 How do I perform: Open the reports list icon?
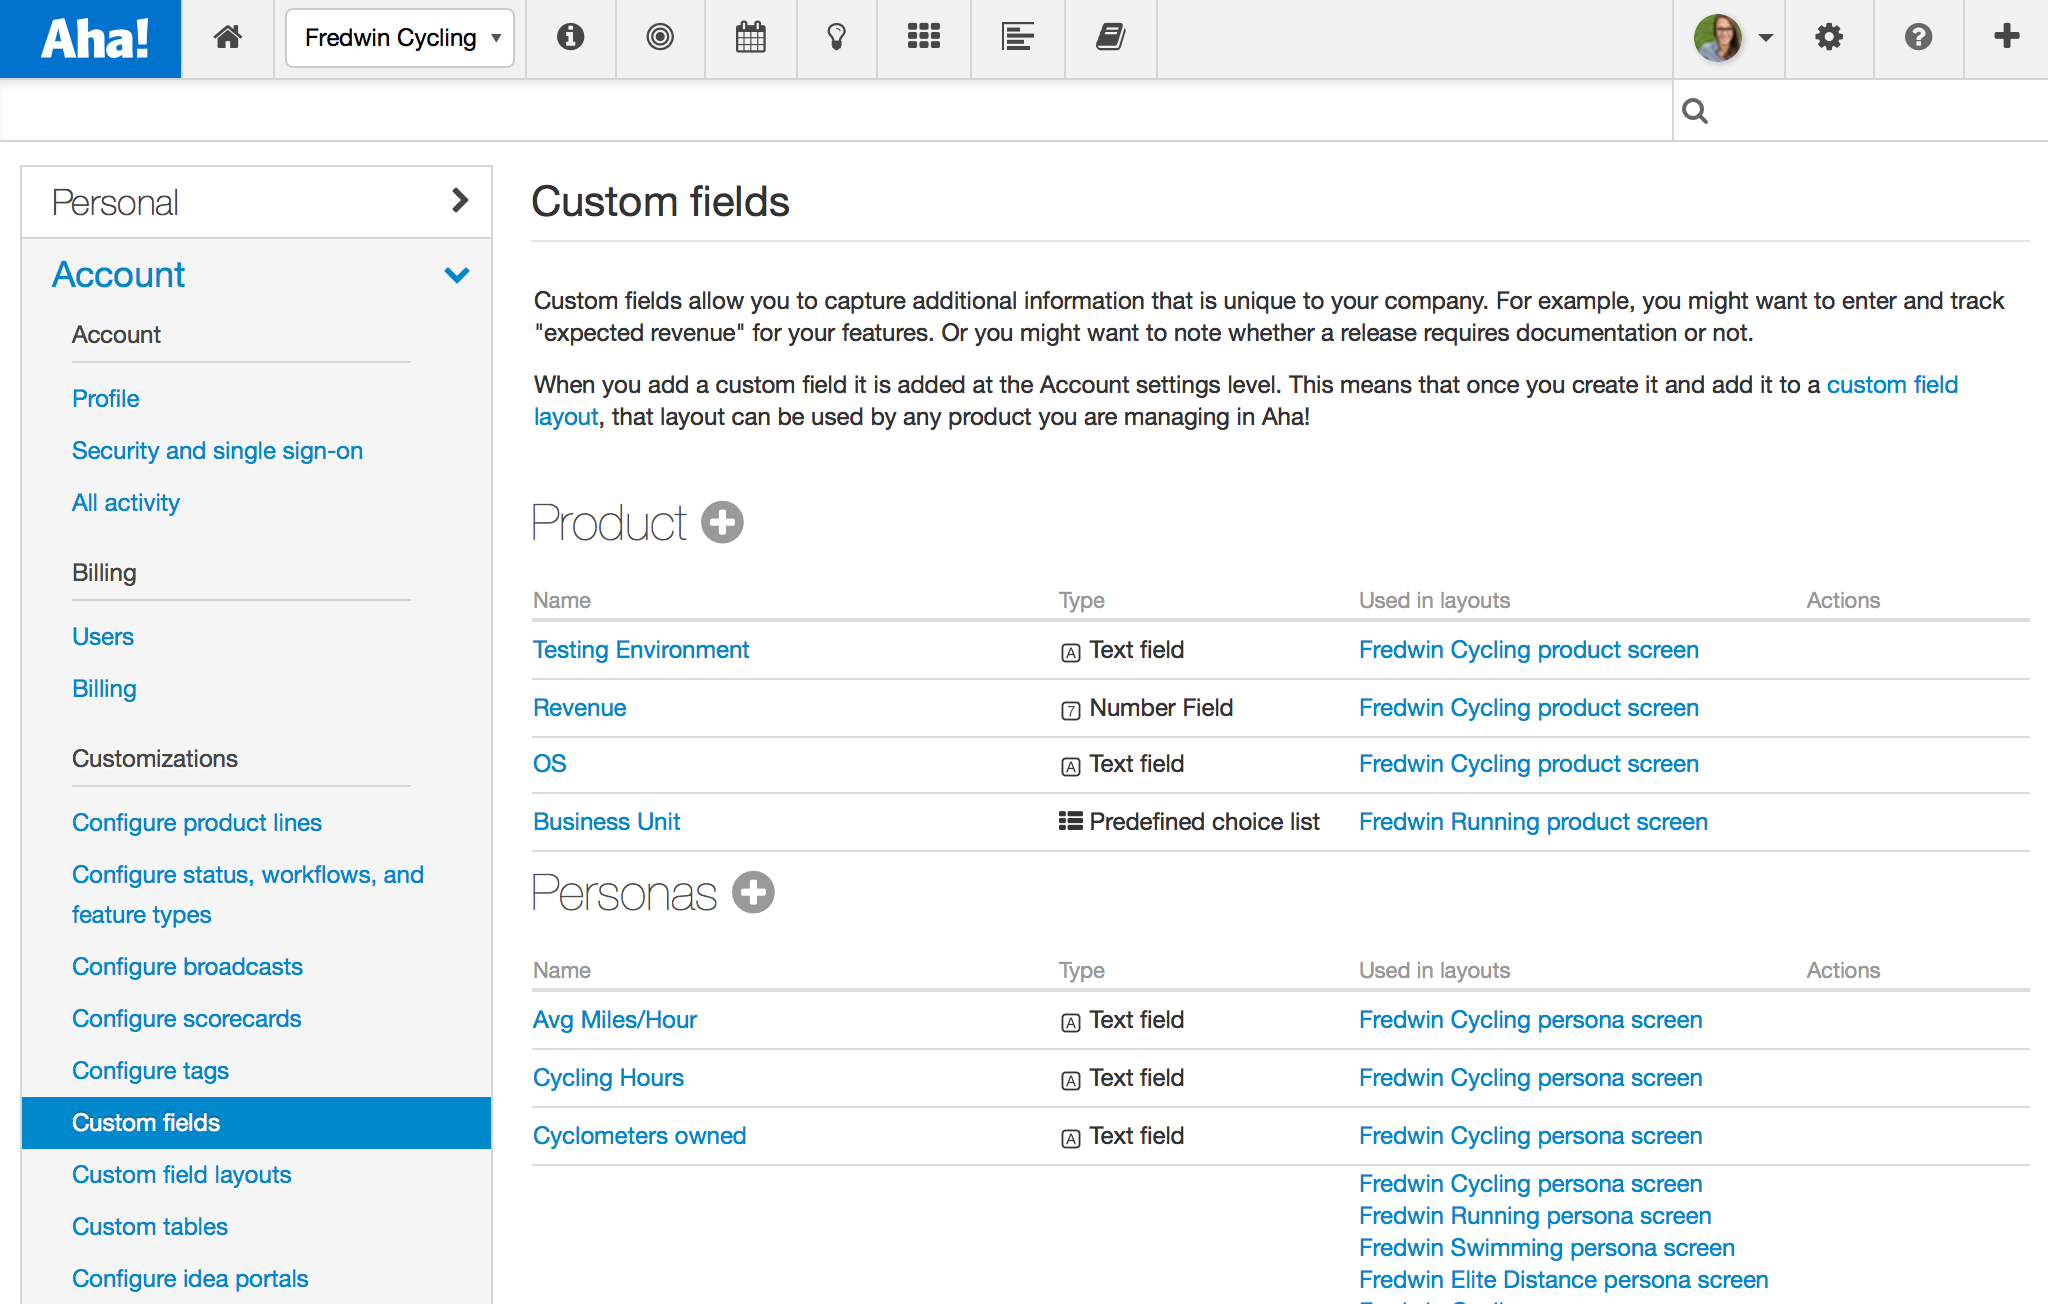[x=1017, y=38]
